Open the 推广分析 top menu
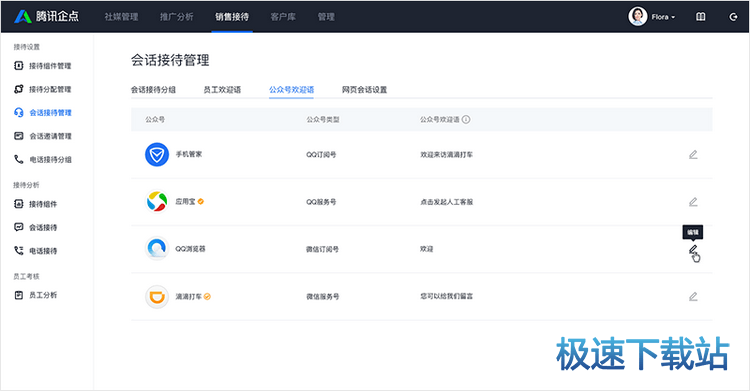 click(176, 17)
